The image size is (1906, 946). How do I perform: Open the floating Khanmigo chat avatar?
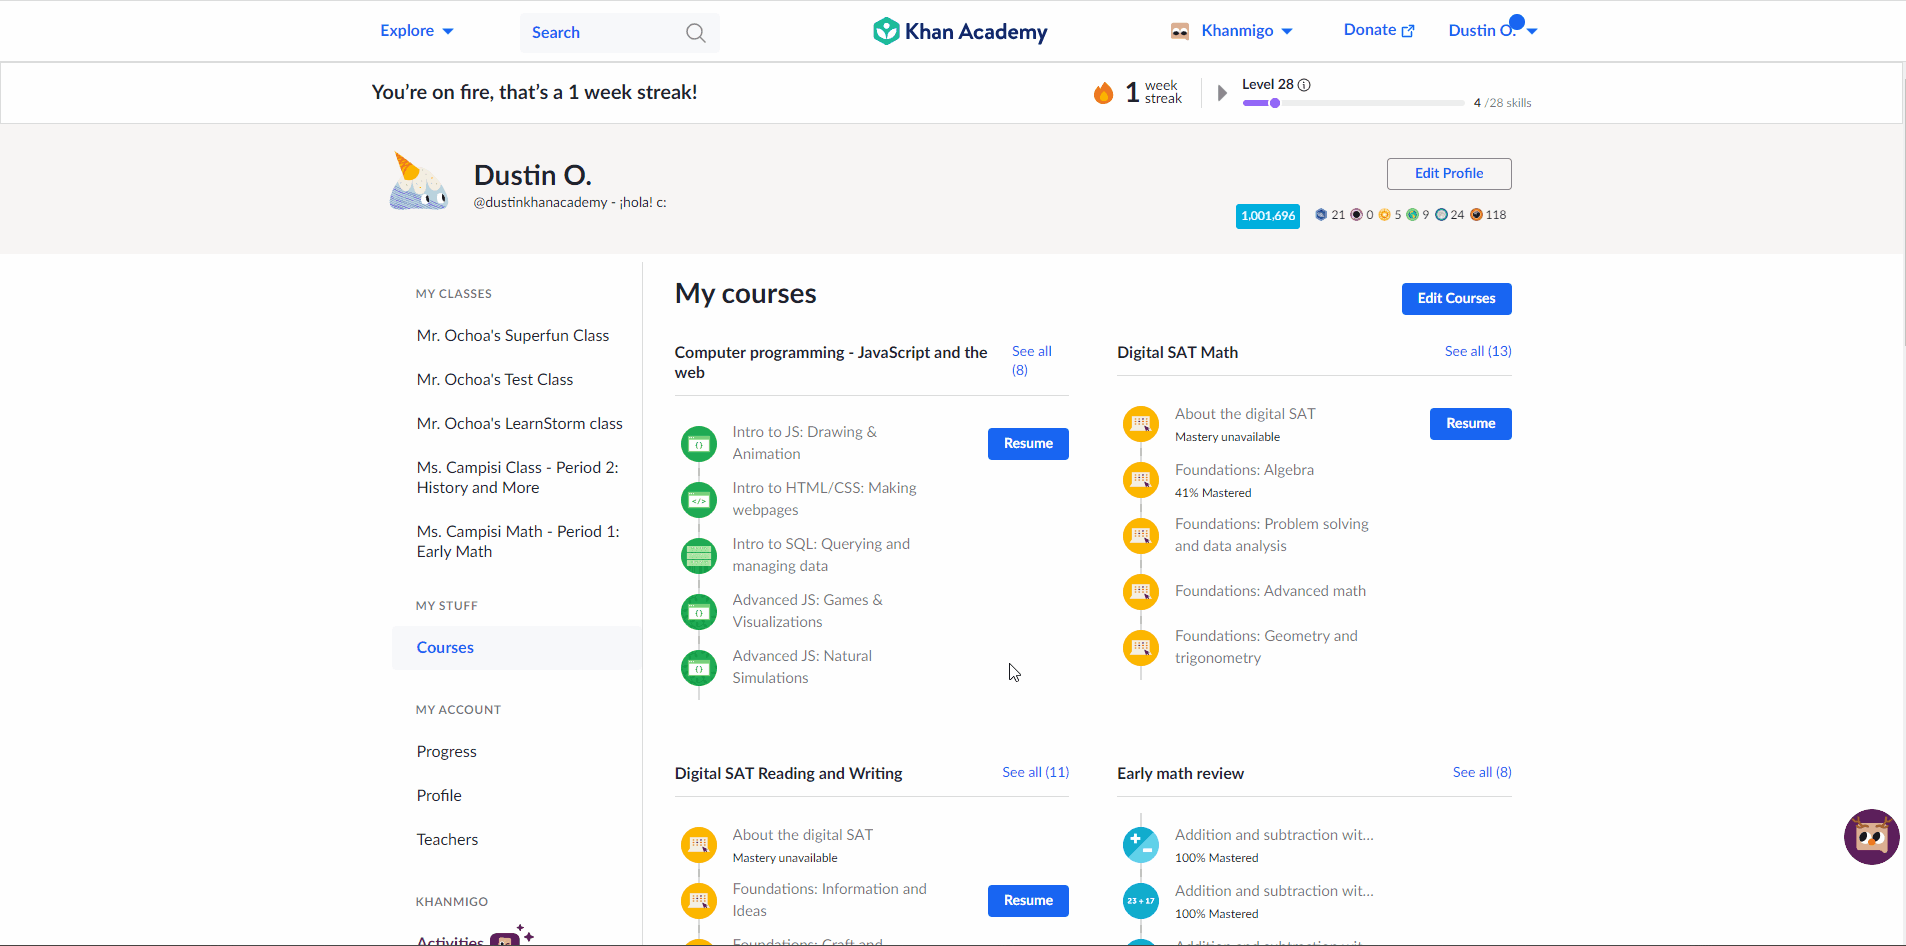[1872, 837]
